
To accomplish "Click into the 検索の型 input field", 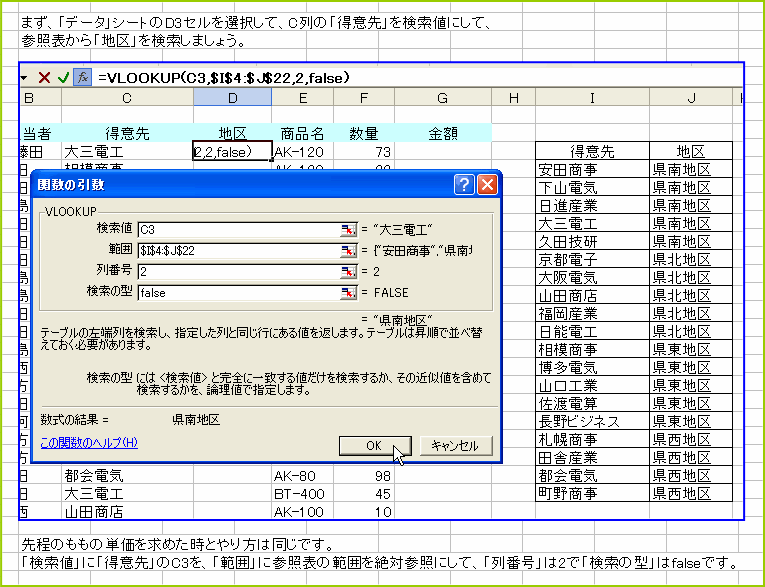I will coord(239,293).
